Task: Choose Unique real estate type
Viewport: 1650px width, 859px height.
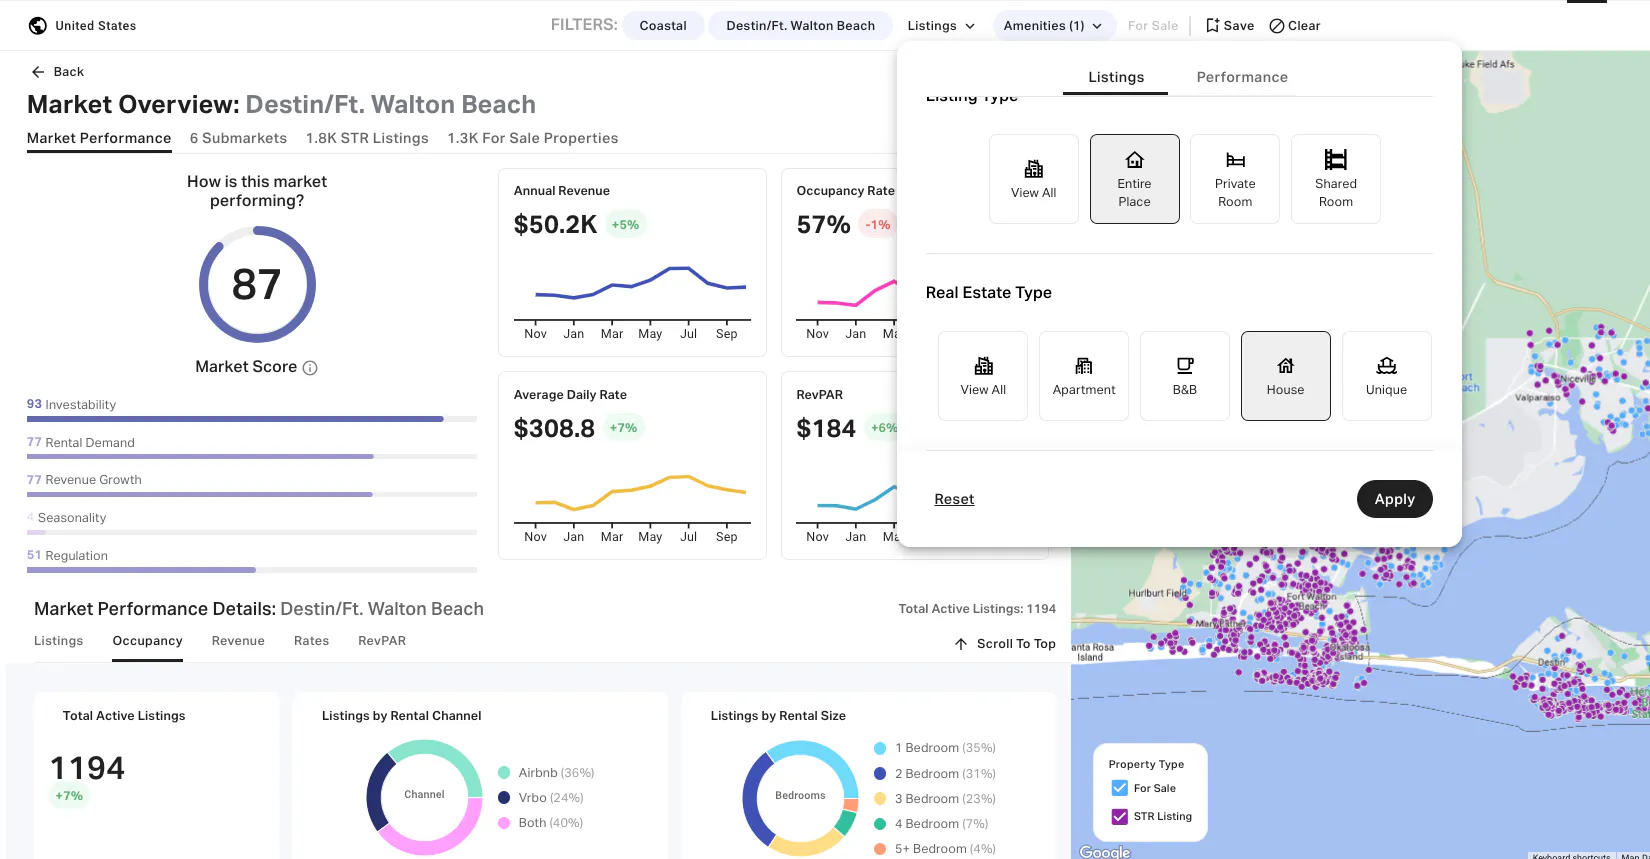Action: click(x=1387, y=376)
